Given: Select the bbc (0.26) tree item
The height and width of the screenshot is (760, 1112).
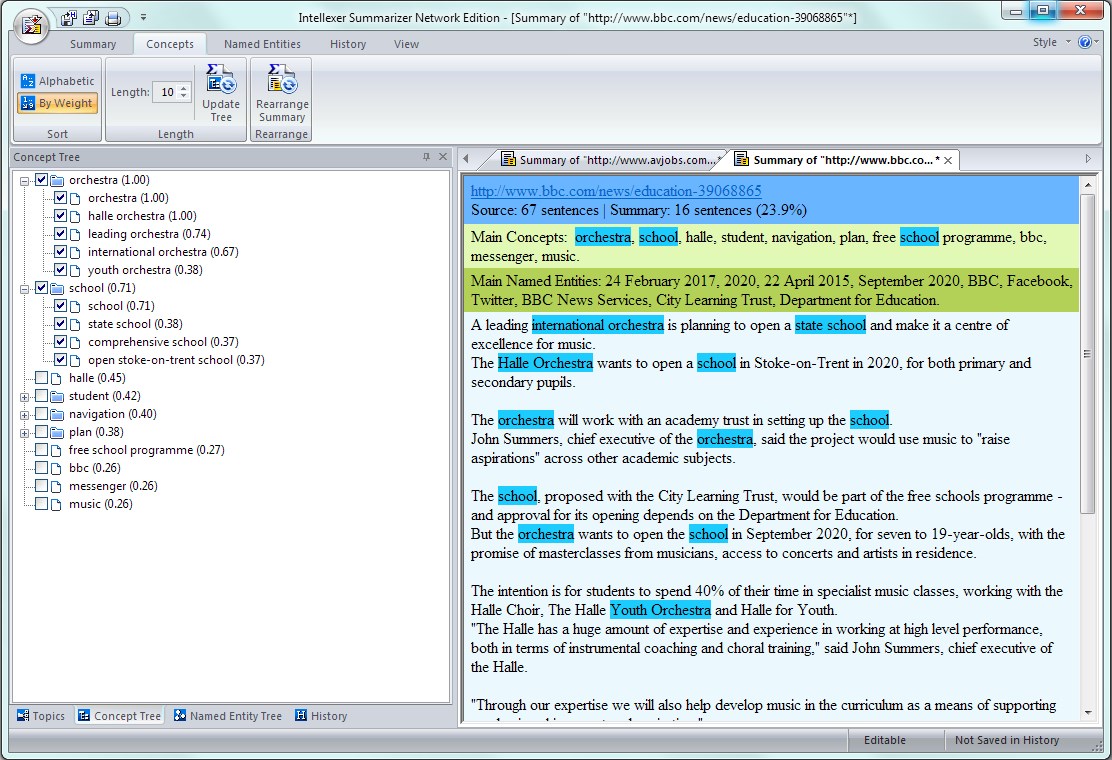Looking at the screenshot, I should pyautogui.click(x=94, y=468).
